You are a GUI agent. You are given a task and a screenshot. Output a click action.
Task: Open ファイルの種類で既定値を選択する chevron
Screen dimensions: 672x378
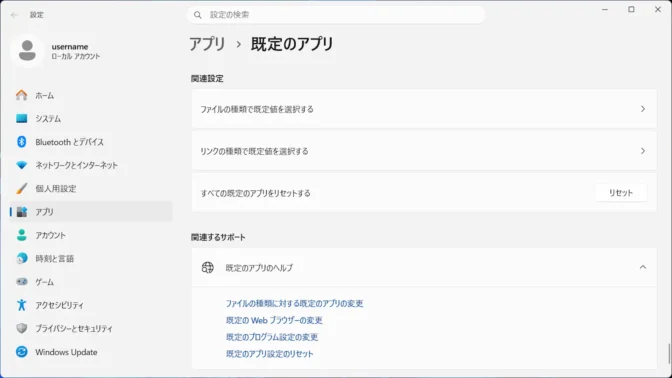point(643,109)
